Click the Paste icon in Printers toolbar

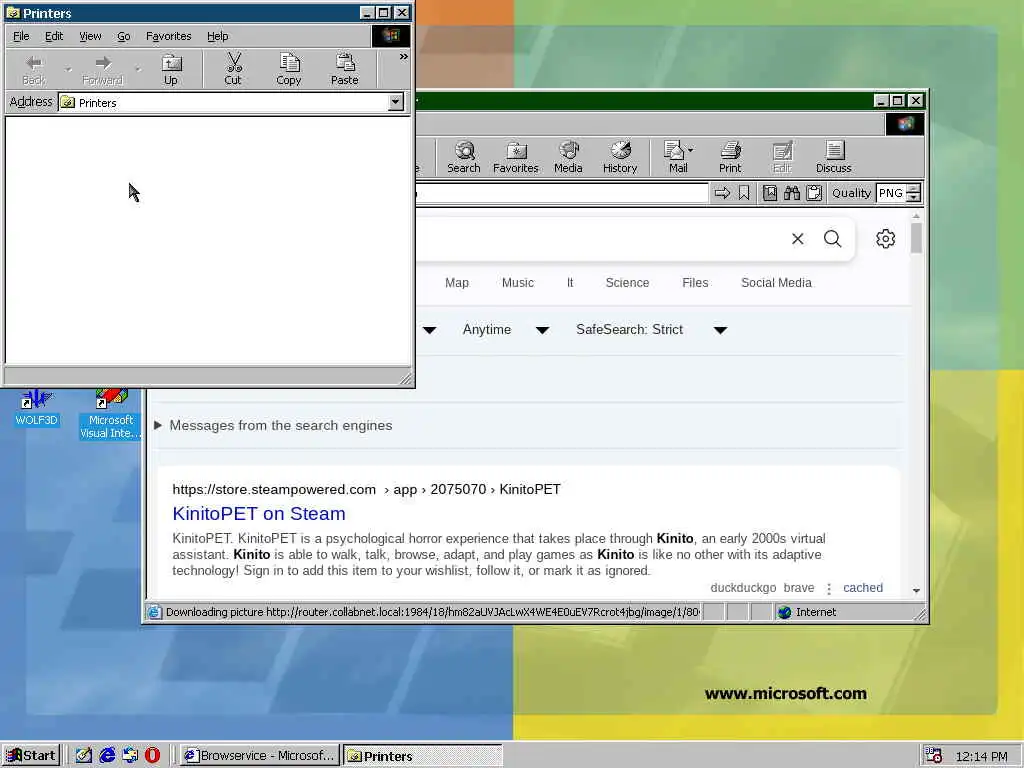tap(345, 69)
